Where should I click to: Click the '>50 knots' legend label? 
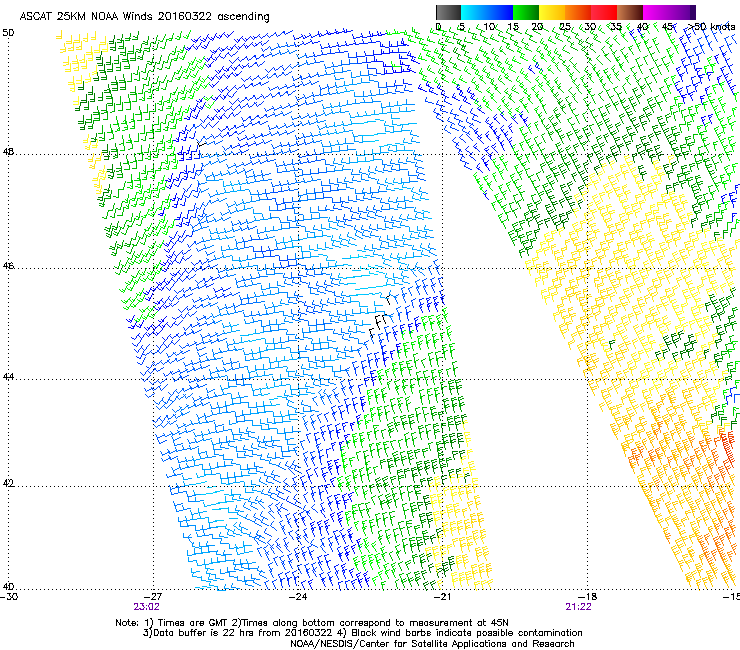(711, 26)
